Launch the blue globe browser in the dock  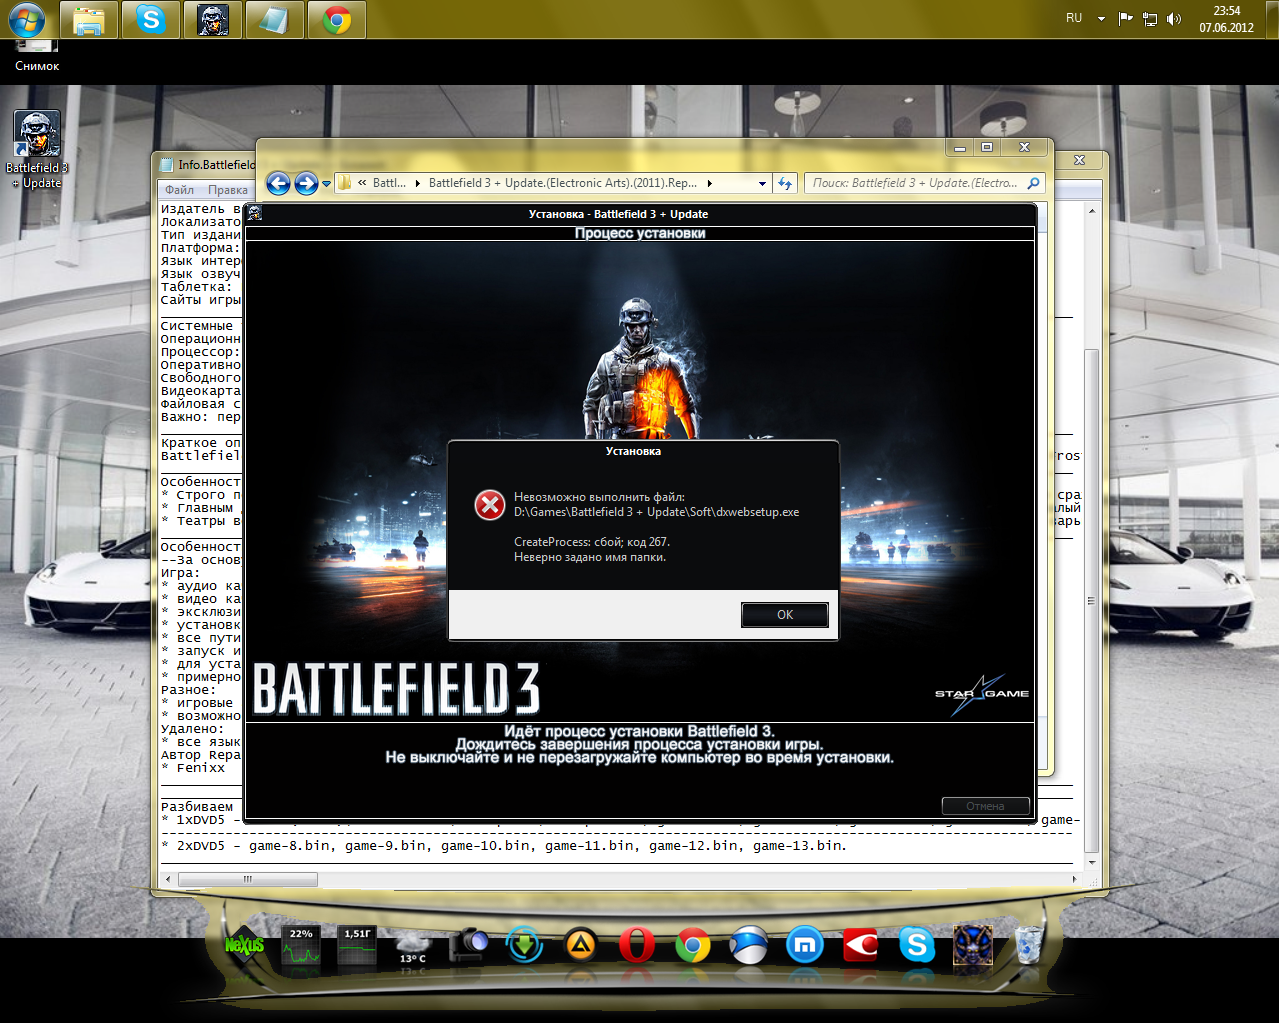click(x=749, y=944)
